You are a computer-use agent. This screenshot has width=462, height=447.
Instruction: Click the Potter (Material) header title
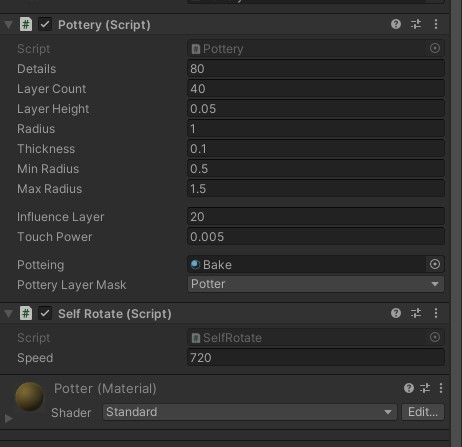tap(105, 389)
